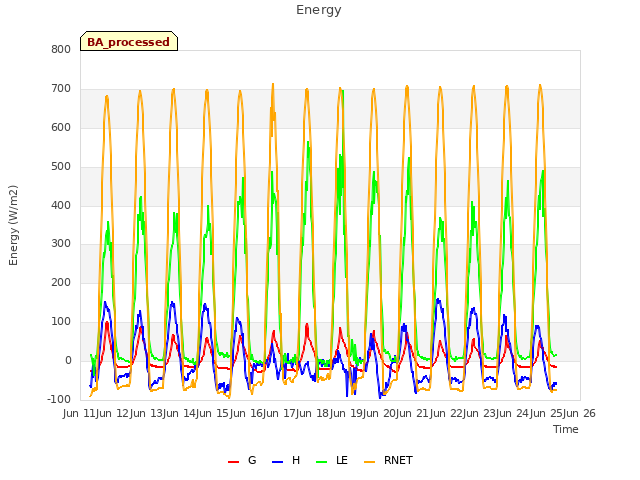Screen dimensions: 640x480
Task: Click the Energy chart title
Action: 319,10
